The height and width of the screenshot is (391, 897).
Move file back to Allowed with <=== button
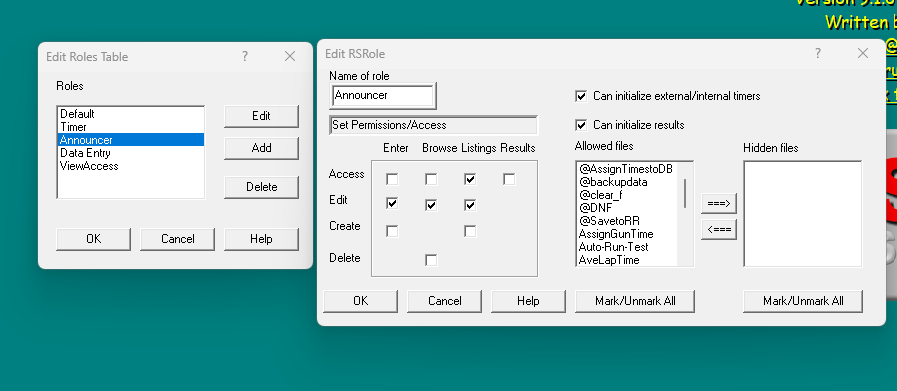click(719, 229)
